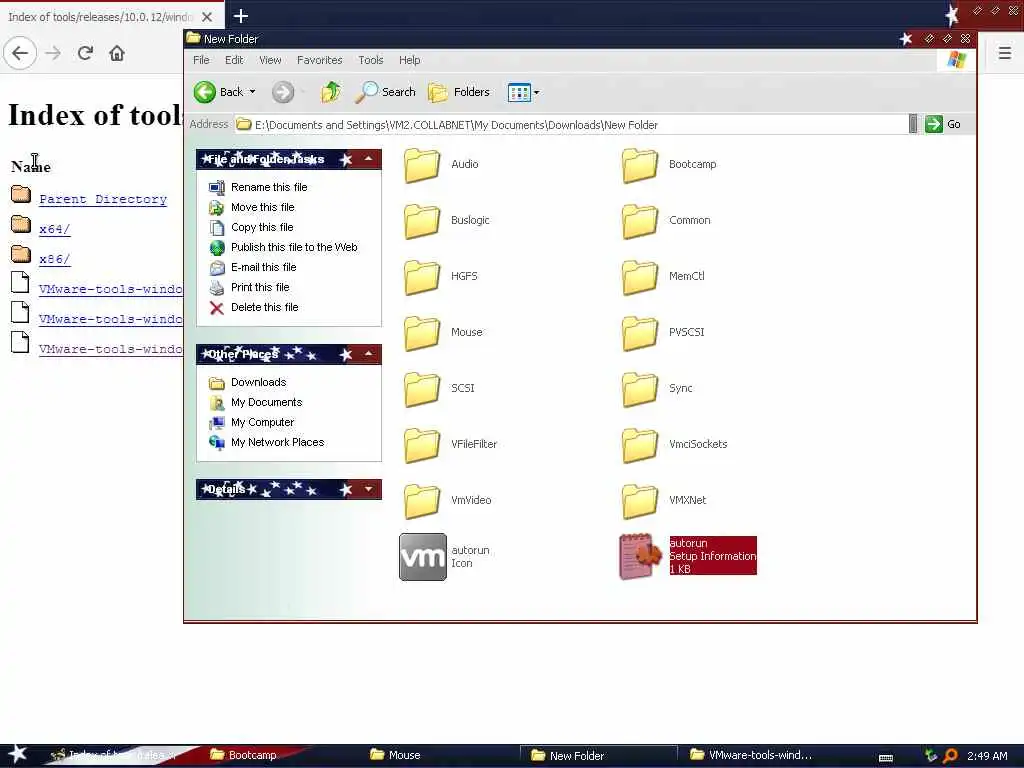
Task: Open the x86/ directory link
Action: [55, 259]
